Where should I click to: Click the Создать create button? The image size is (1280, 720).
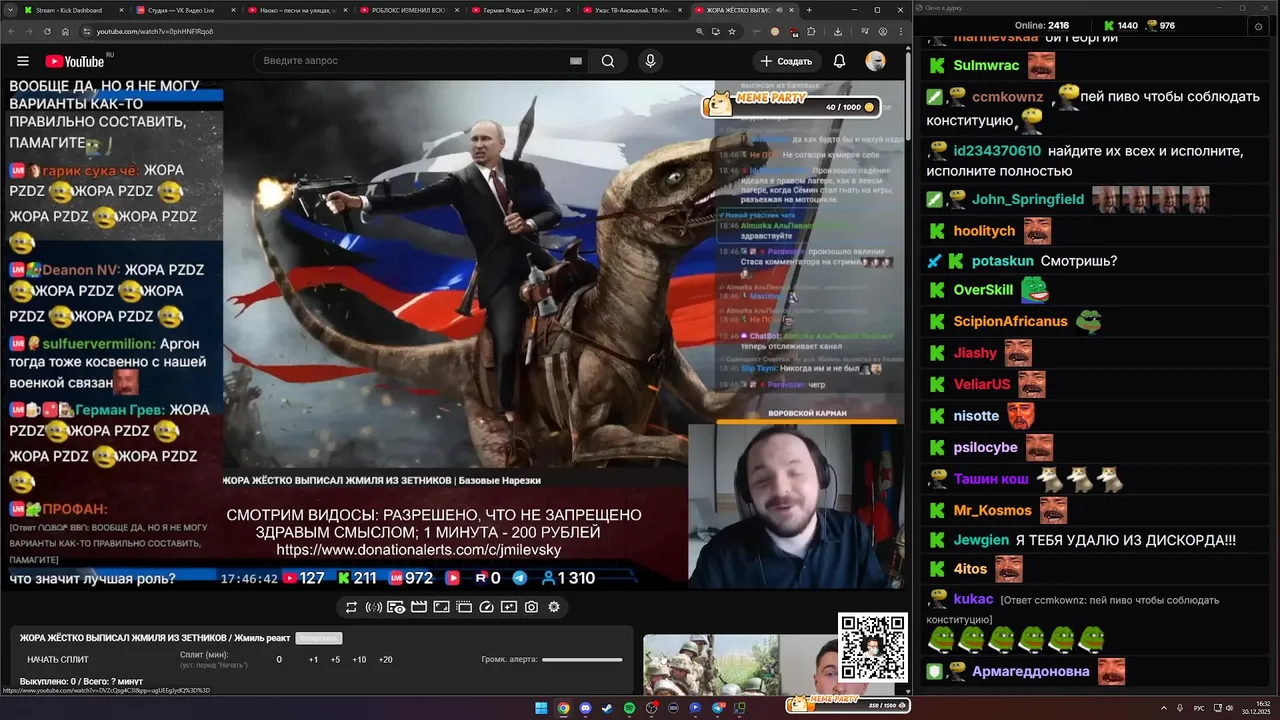(x=787, y=61)
